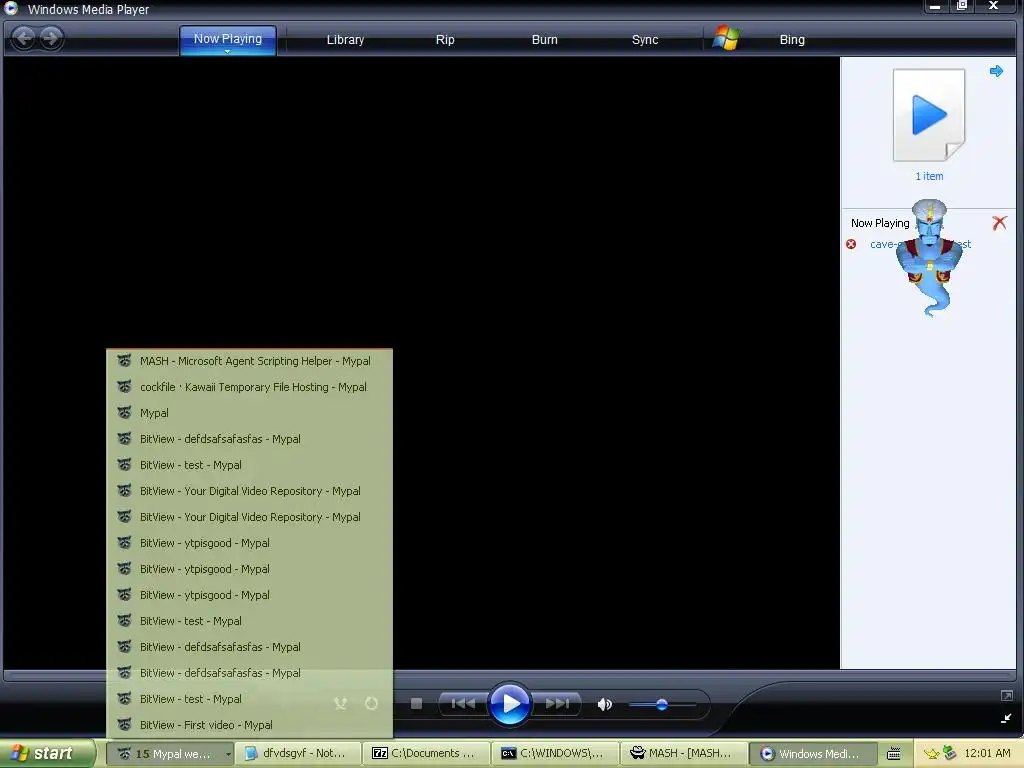The height and width of the screenshot is (768, 1024).
Task: Open the Start menu
Action: [46, 753]
